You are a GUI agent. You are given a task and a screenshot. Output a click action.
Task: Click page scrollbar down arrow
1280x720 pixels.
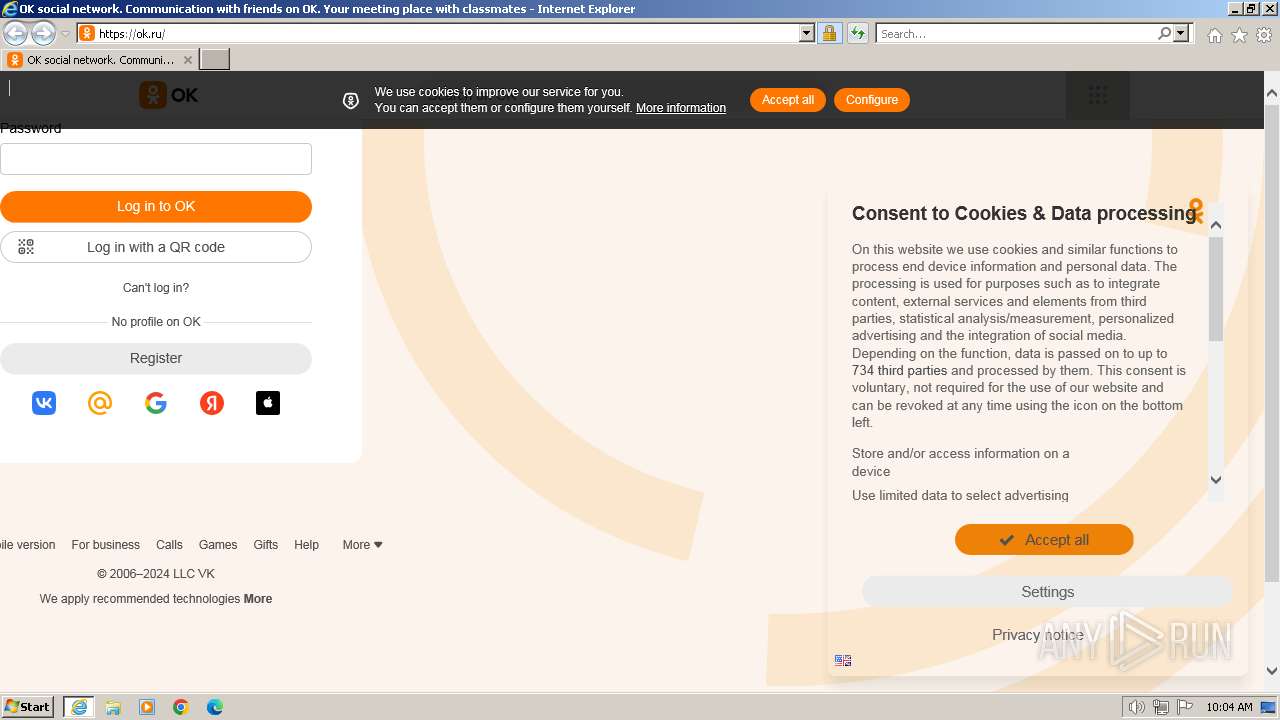1272,671
